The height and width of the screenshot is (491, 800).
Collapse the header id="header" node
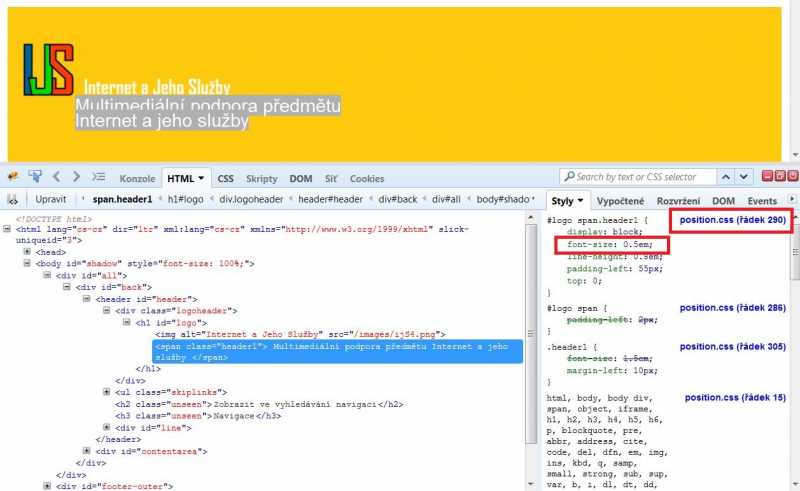pyautogui.click(x=87, y=298)
